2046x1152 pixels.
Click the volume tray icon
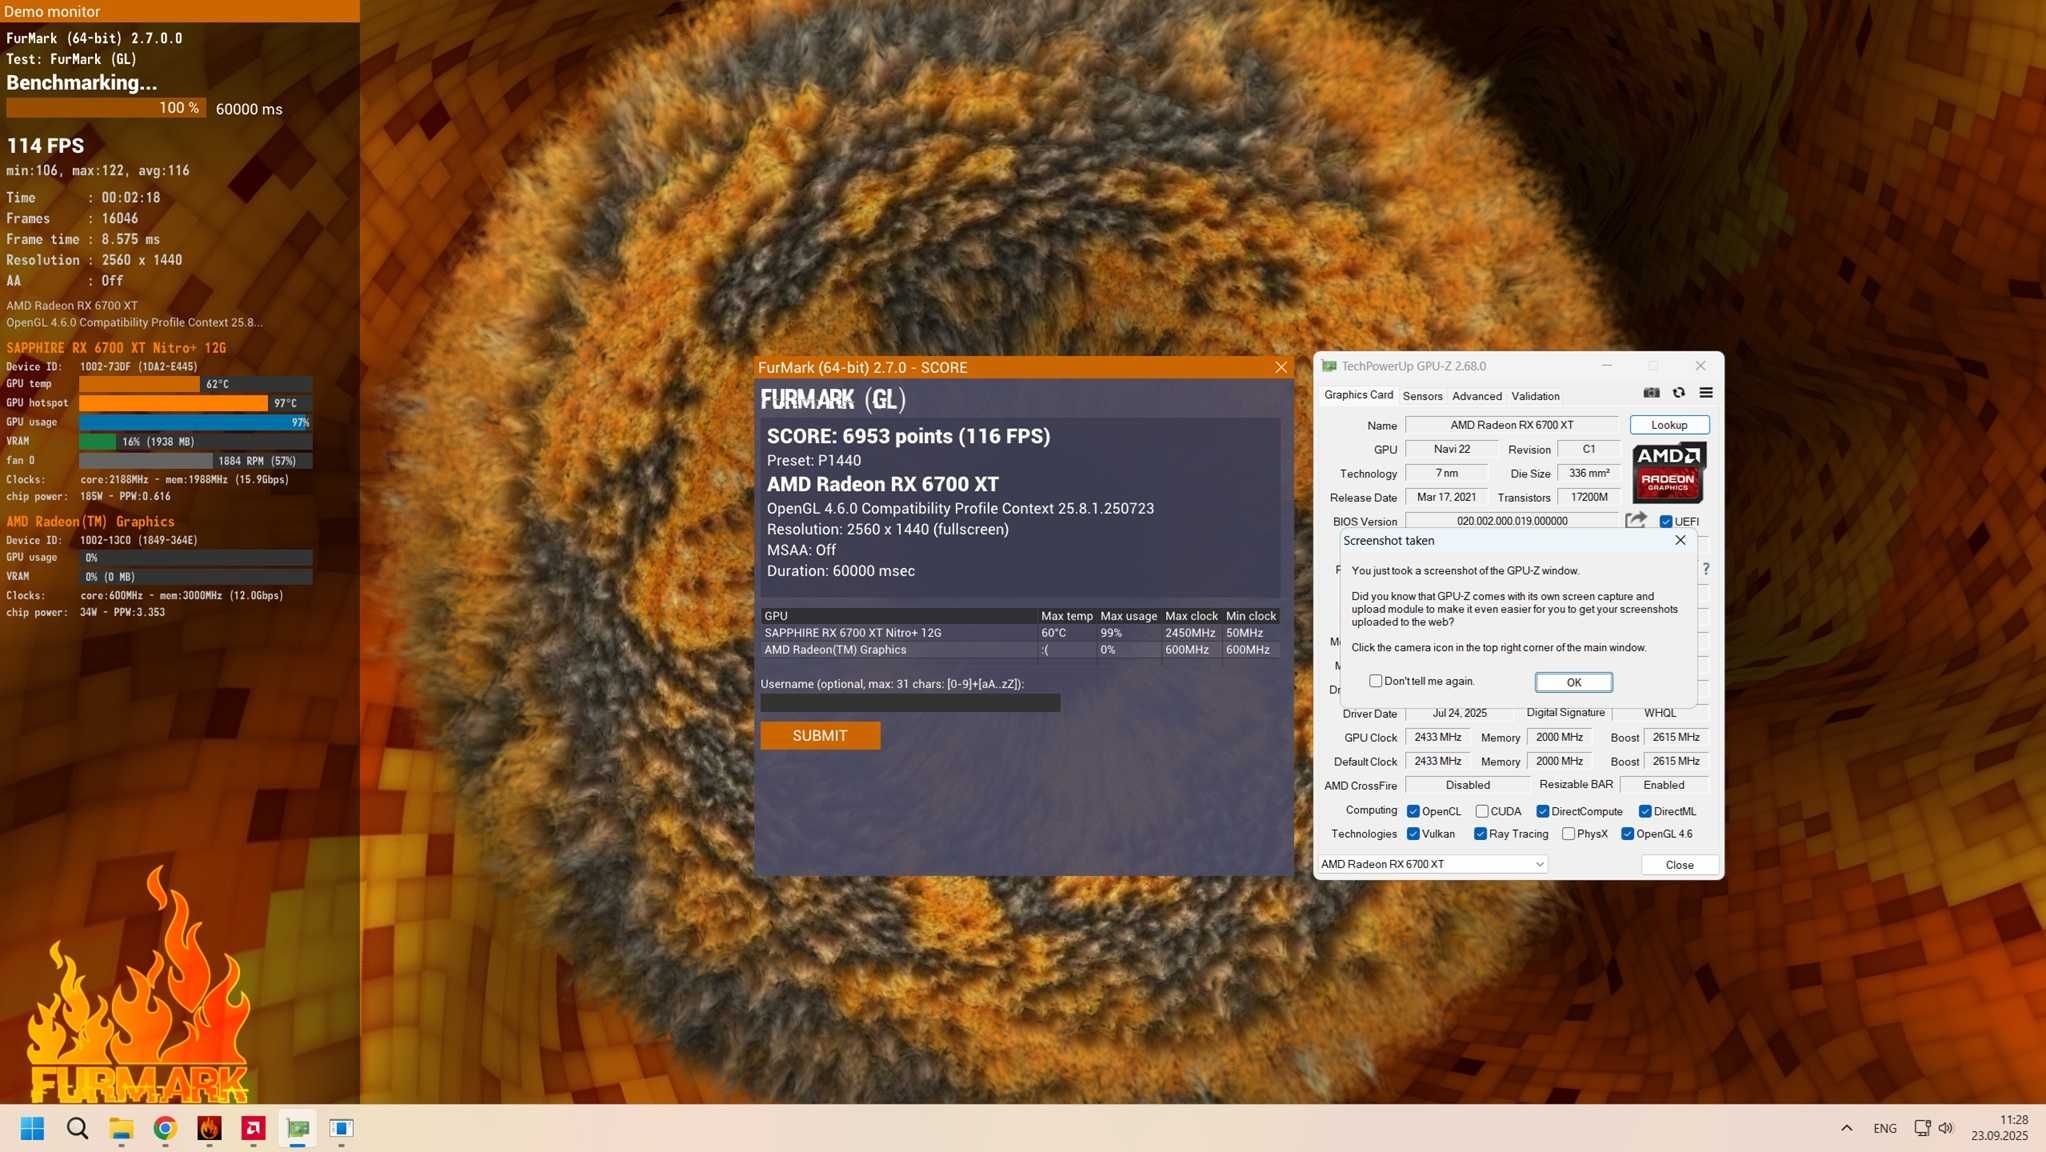pyautogui.click(x=1946, y=1128)
